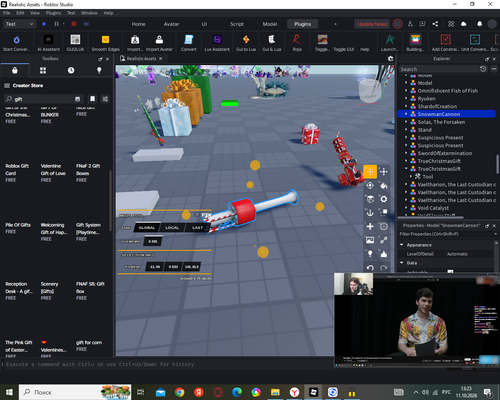Stop the simulation with red Stop button
The image size is (500, 400).
(74, 24)
